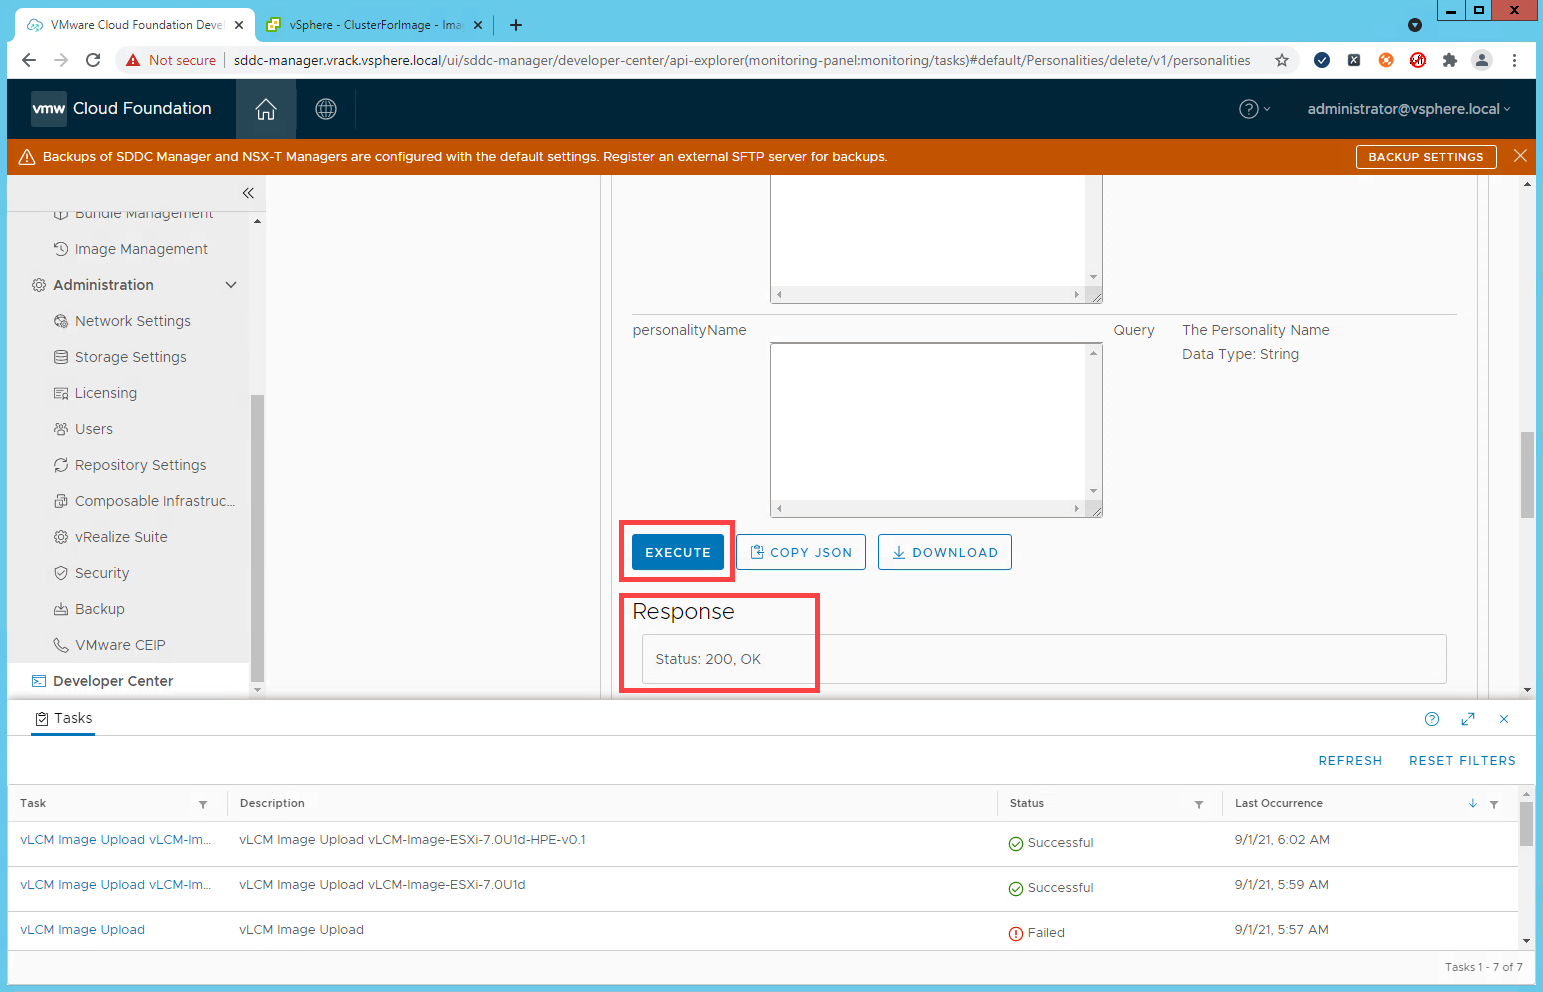Screen dimensions: 1543x992
Task: Switch to vSphere ClusterForImage browser tab
Action: pyautogui.click(x=375, y=25)
